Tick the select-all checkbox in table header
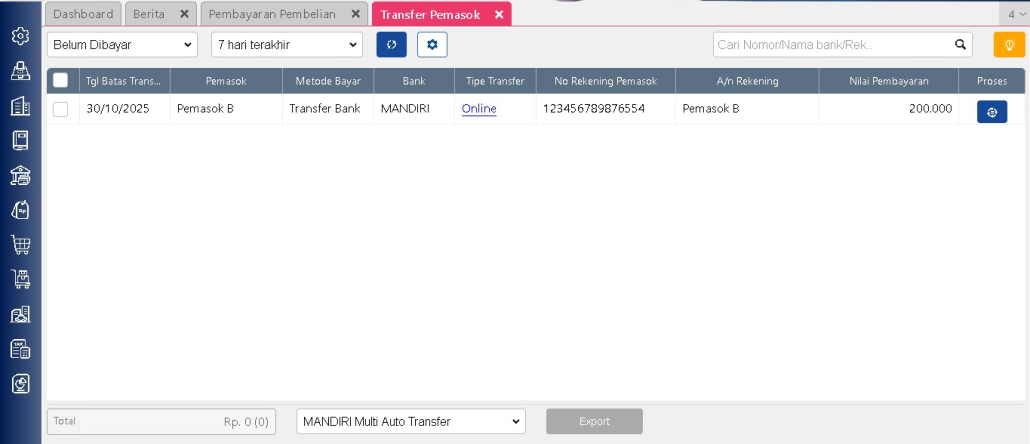The height and width of the screenshot is (444, 1030). [x=61, y=80]
